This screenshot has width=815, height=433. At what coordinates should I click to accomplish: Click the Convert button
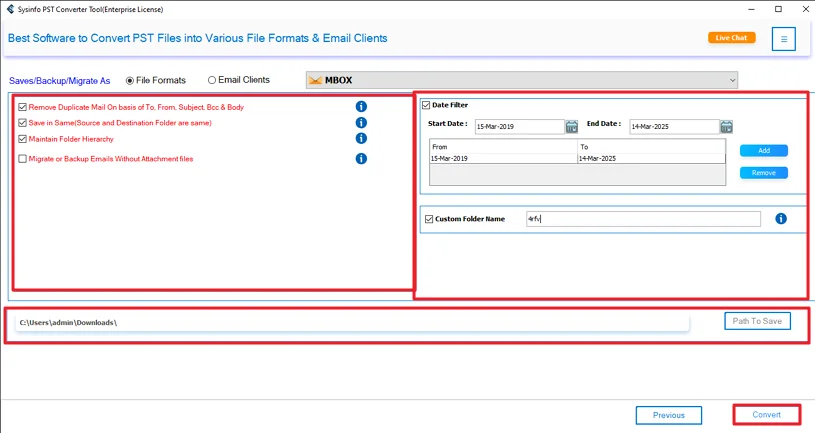(767, 415)
